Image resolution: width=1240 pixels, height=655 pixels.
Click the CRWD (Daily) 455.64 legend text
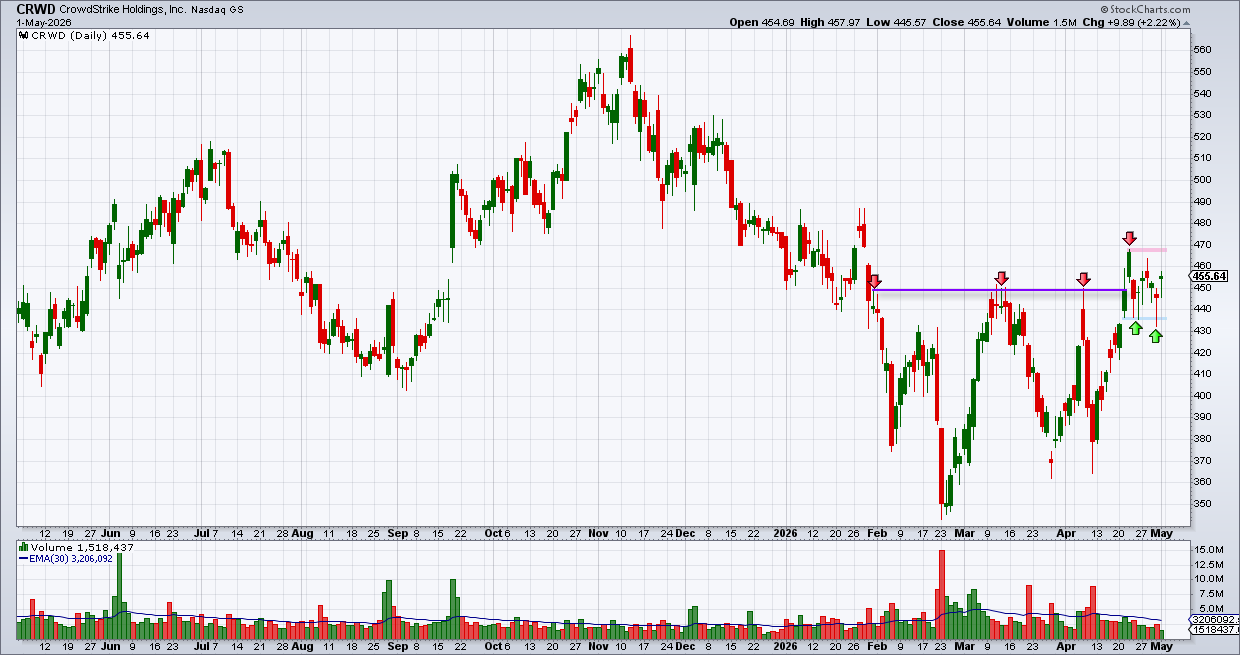pos(88,35)
